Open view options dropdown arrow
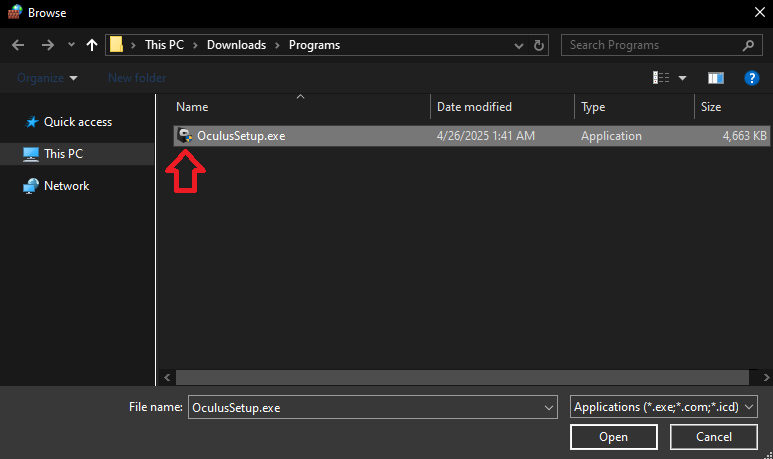This screenshot has height=459, width=773. [683, 78]
